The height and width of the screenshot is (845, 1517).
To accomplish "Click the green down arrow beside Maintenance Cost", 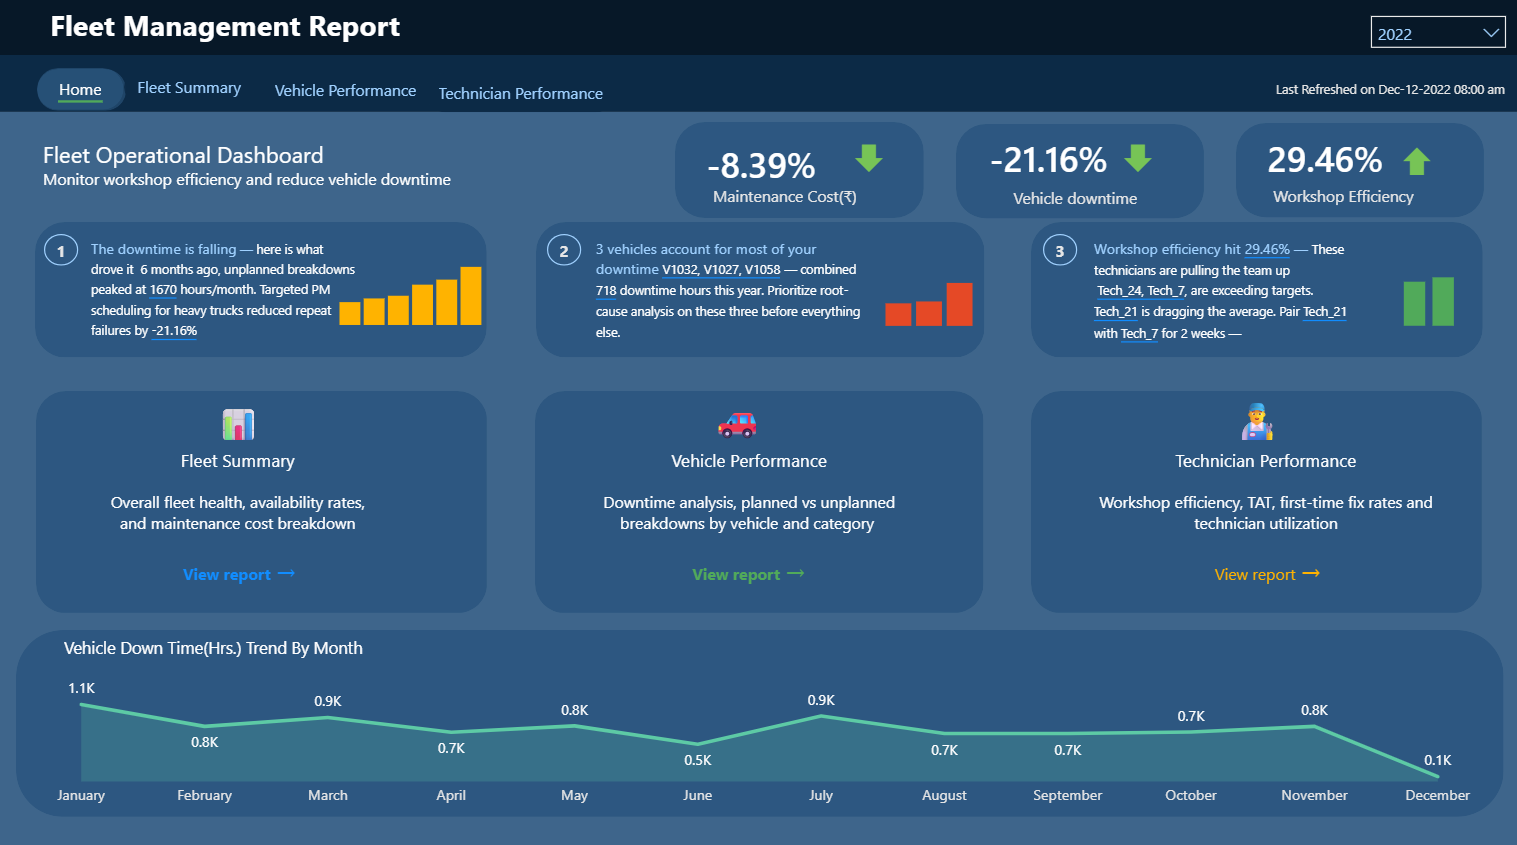I will tap(869, 160).
